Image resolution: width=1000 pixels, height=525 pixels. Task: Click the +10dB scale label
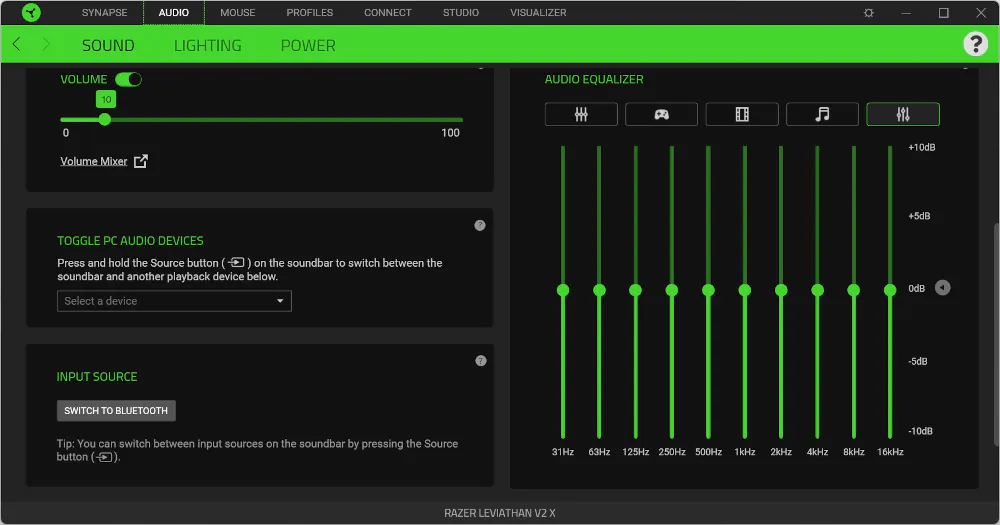pyautogui.click(x=922, y=147)
